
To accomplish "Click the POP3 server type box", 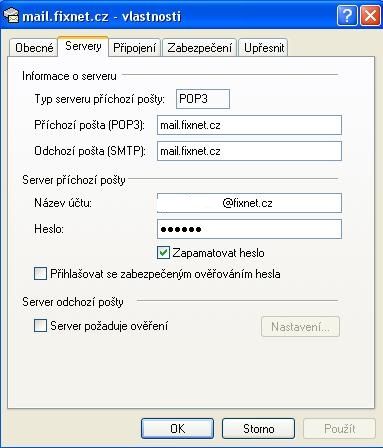I will (x=203, y=99).
